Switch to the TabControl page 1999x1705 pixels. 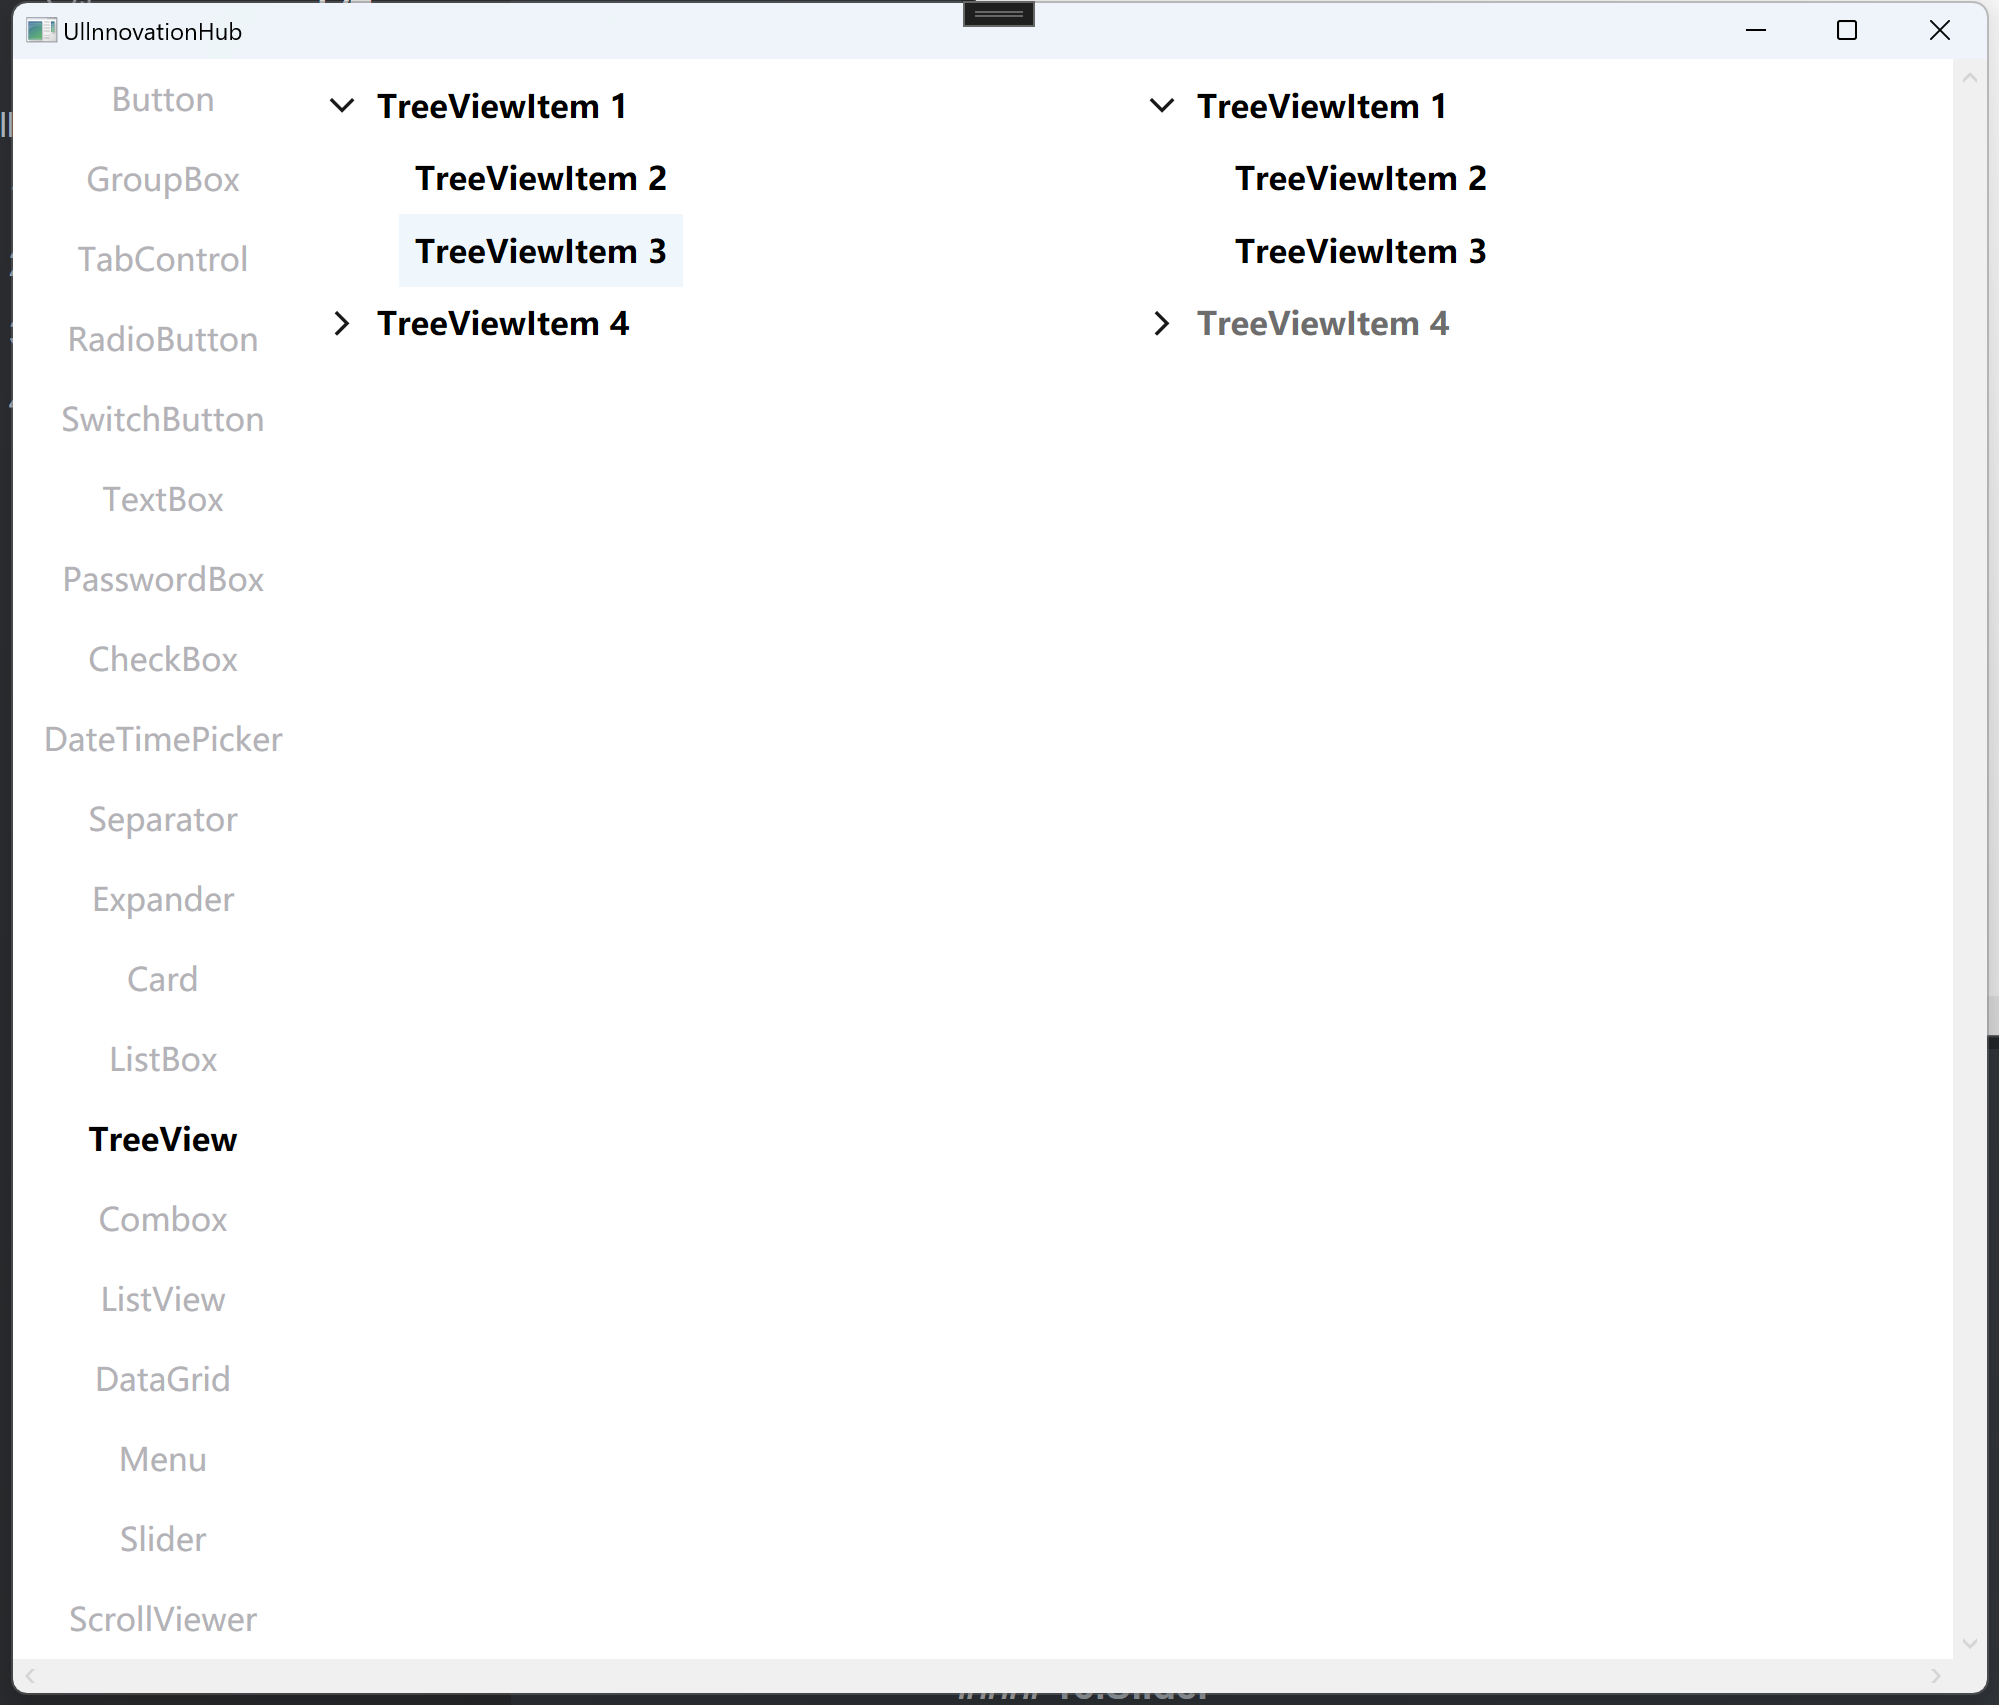163,259
